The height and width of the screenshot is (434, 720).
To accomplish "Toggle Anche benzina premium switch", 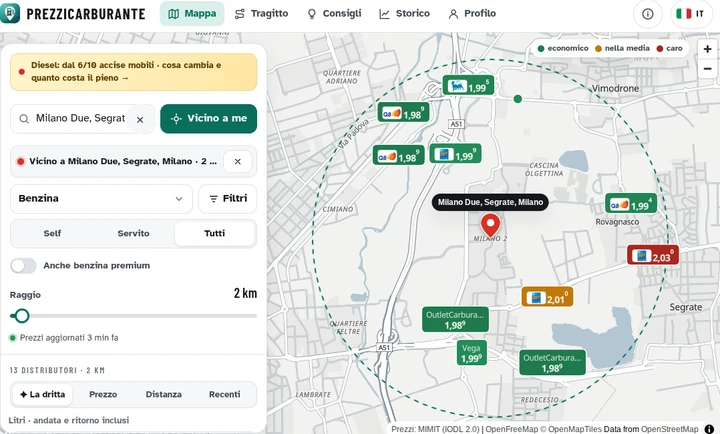I will (x=23, y=265).
